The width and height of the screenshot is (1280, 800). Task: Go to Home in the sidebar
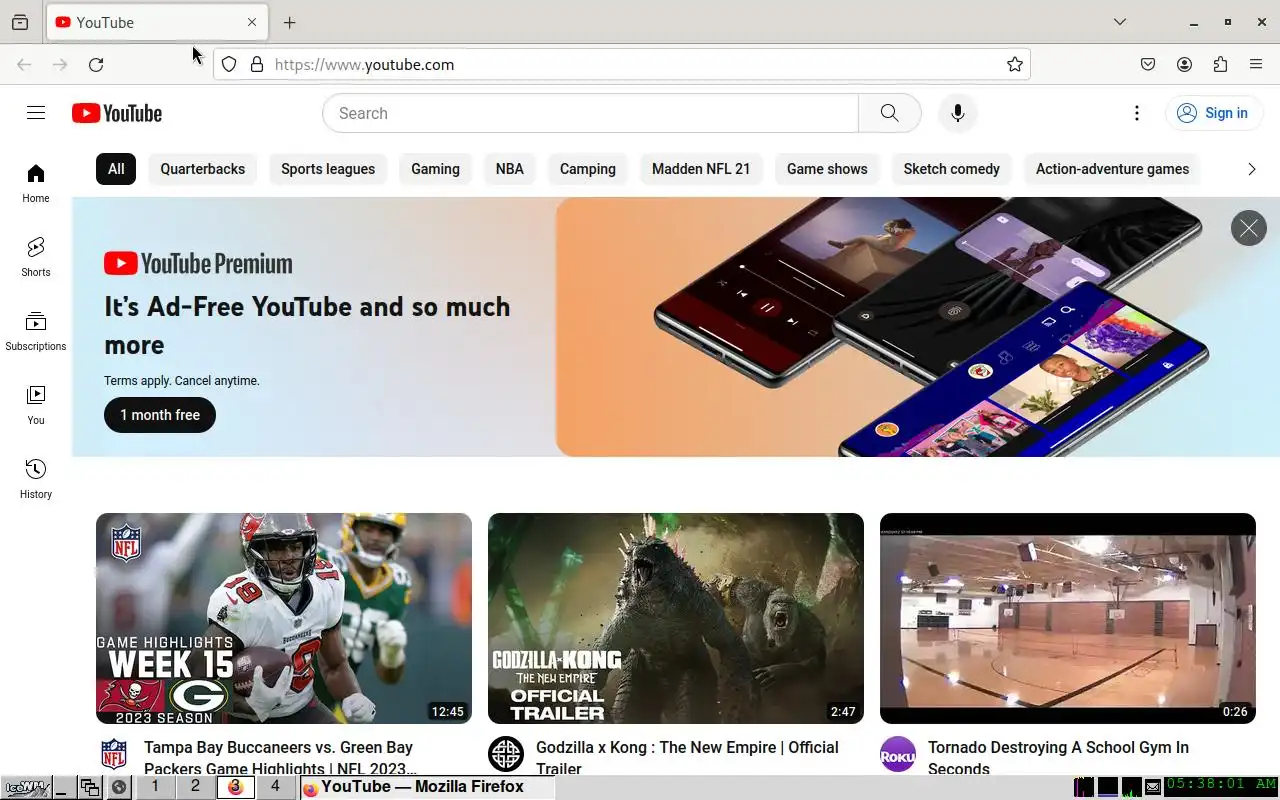point(36,183)
